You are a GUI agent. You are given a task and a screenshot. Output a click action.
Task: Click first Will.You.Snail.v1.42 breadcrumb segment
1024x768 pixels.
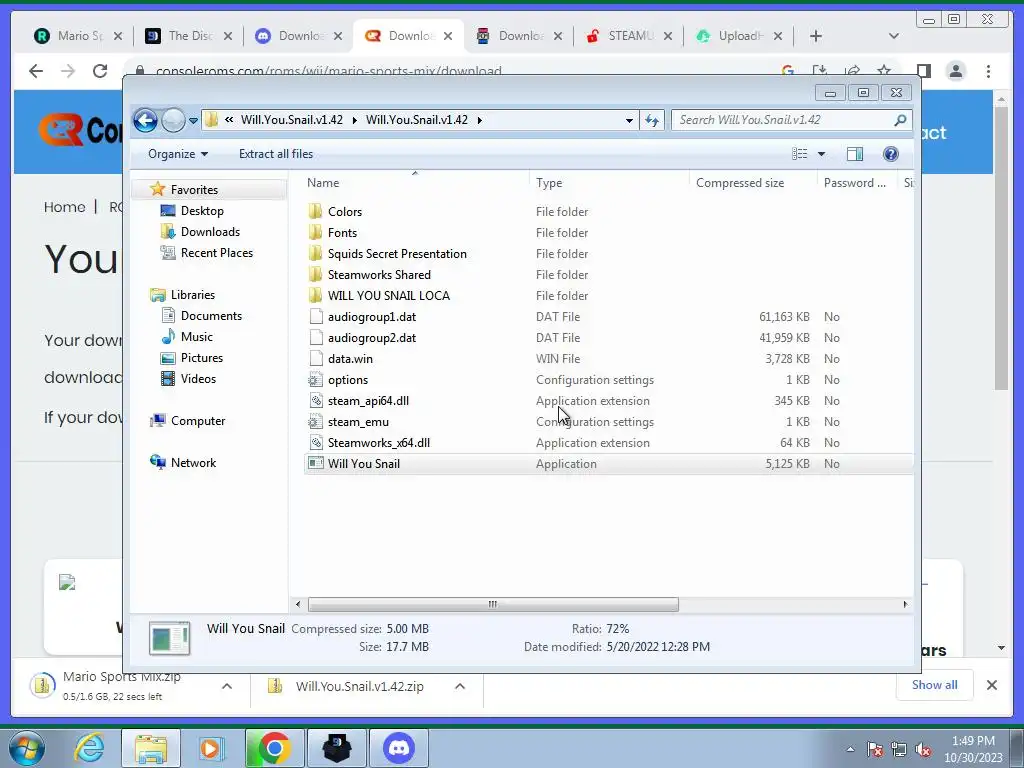click(291, 120)
